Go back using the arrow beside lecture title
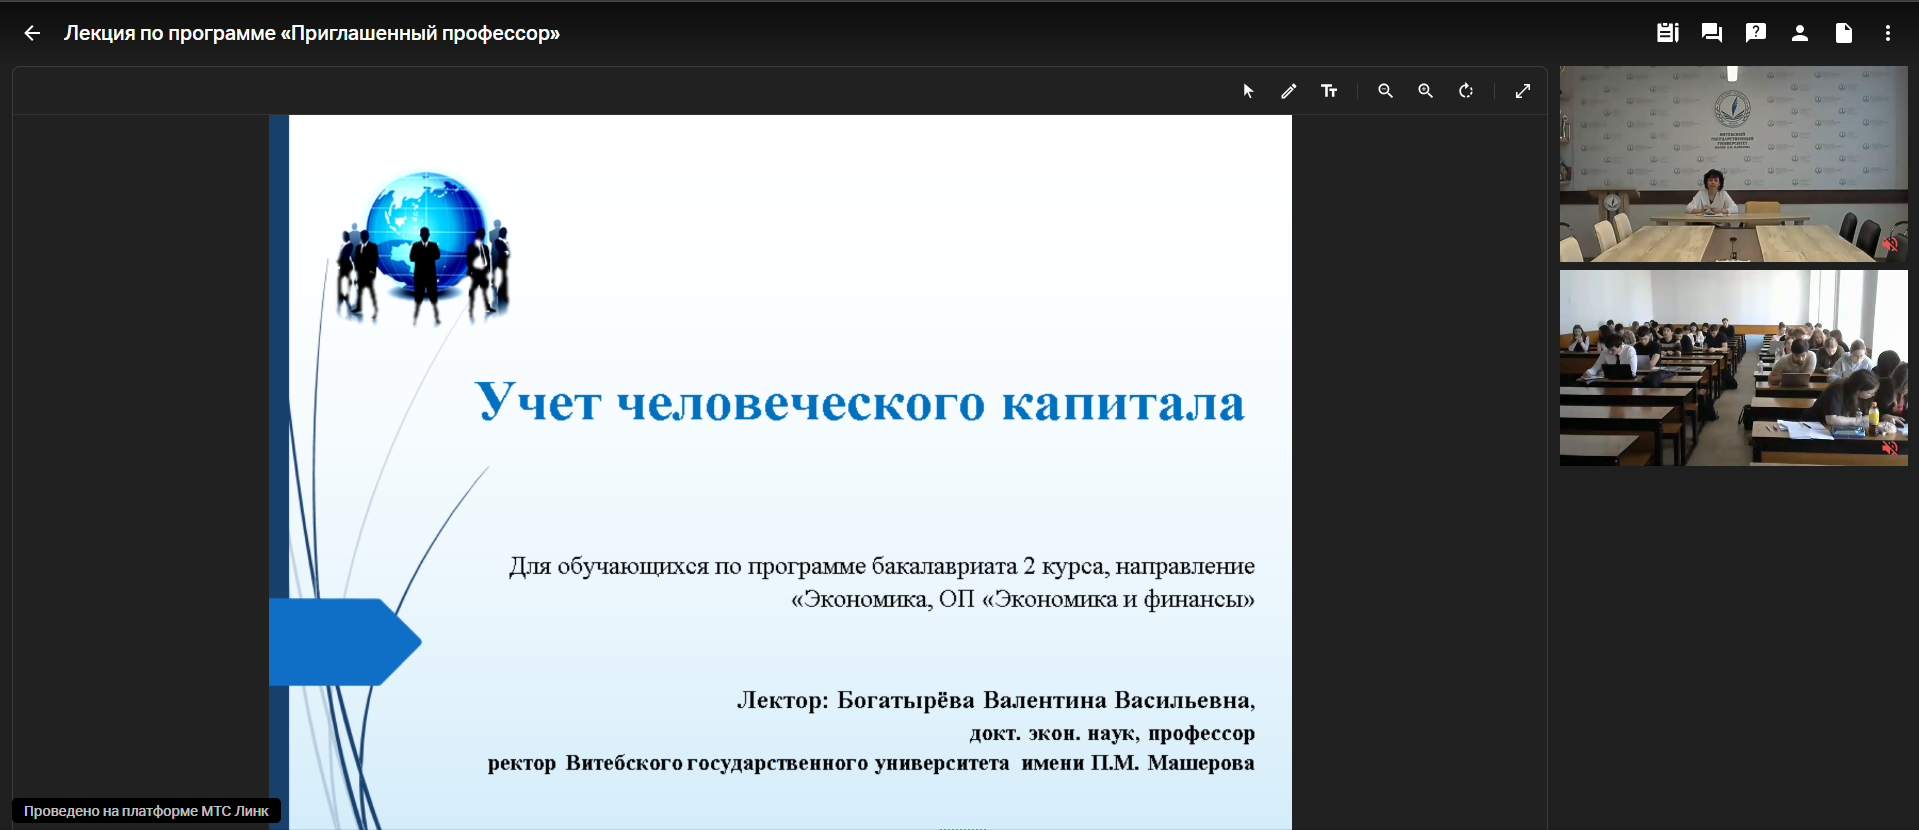This screenshot has width=1919, height=830. (x=32, y=33)
